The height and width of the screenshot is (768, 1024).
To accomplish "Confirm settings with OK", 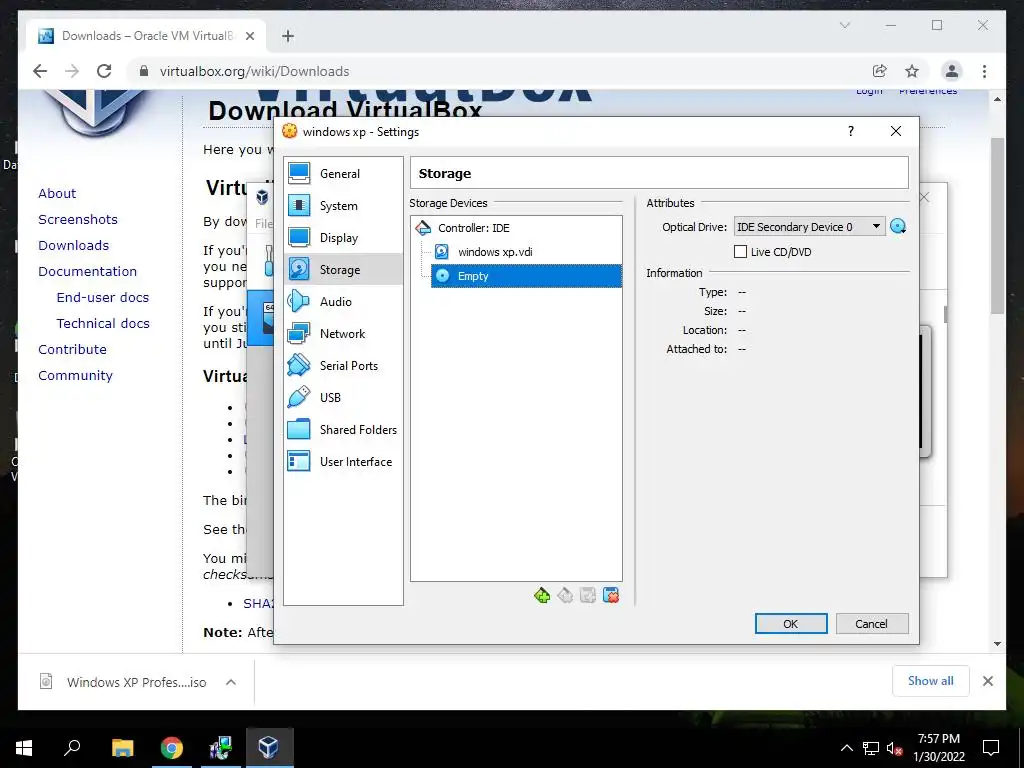I will click(791, 624).
